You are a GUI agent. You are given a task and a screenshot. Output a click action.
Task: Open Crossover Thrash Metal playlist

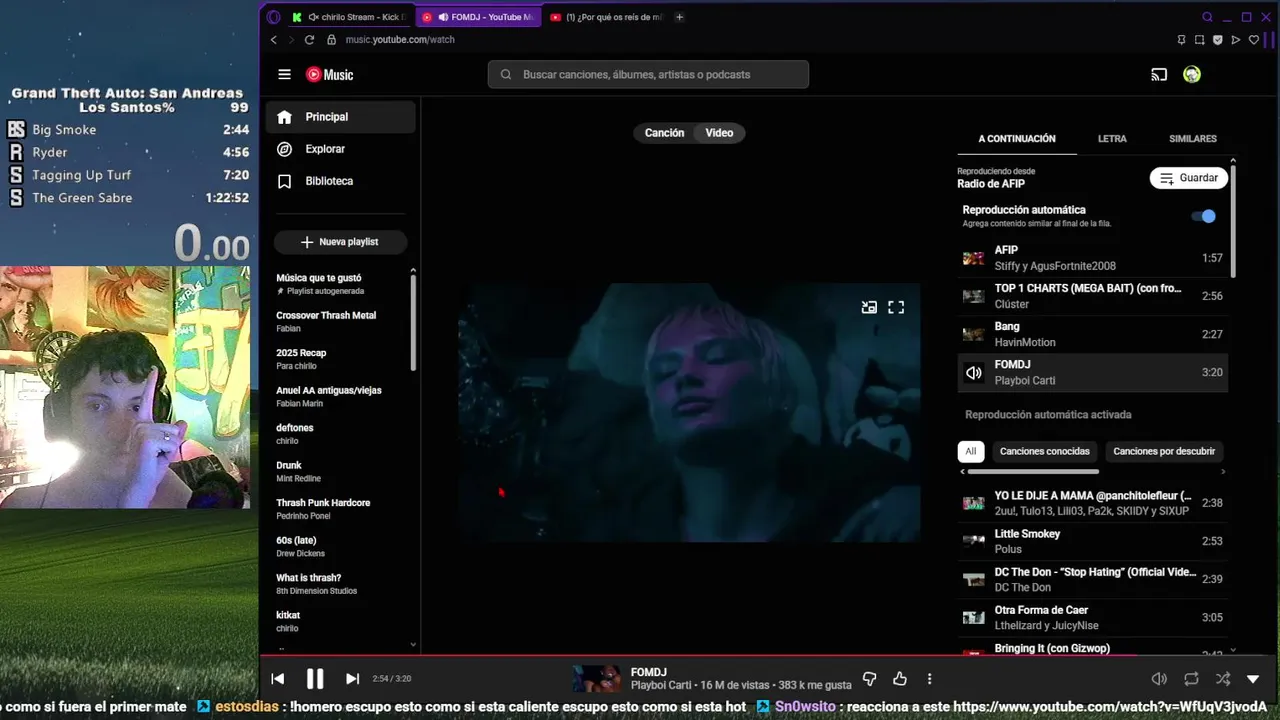pyautogui.click(x=340, y=321)
